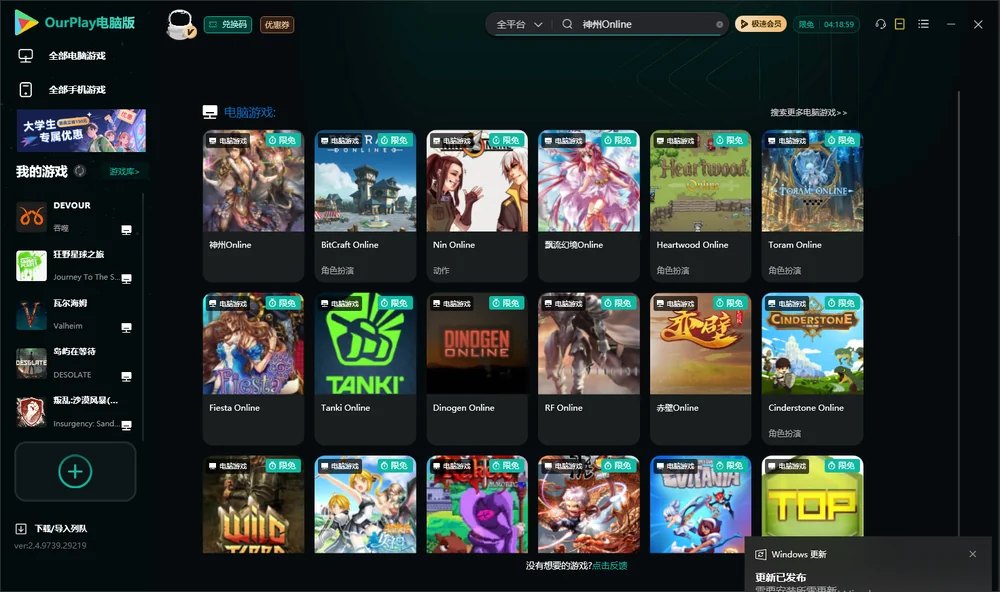The height and width of the screenshot is (592, 1000).
Task: Open the 游戏库> link
Action: coord(124,171)
